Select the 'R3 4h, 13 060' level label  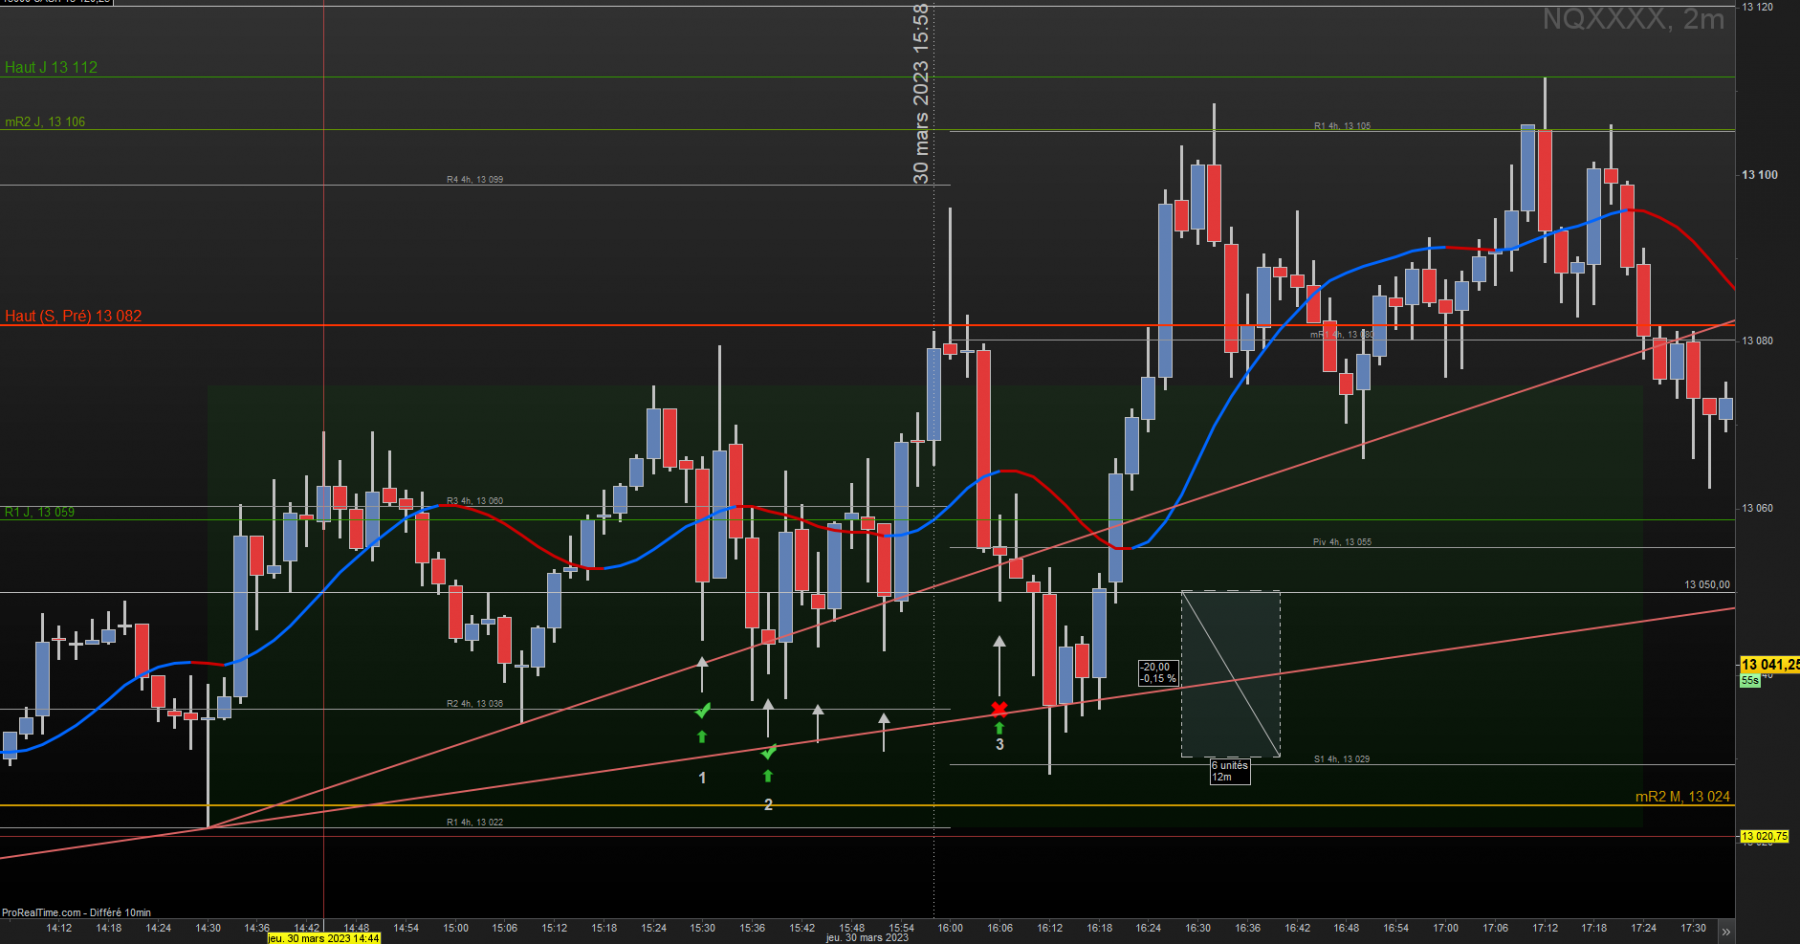pyautogui.click(x=475, y=501)
